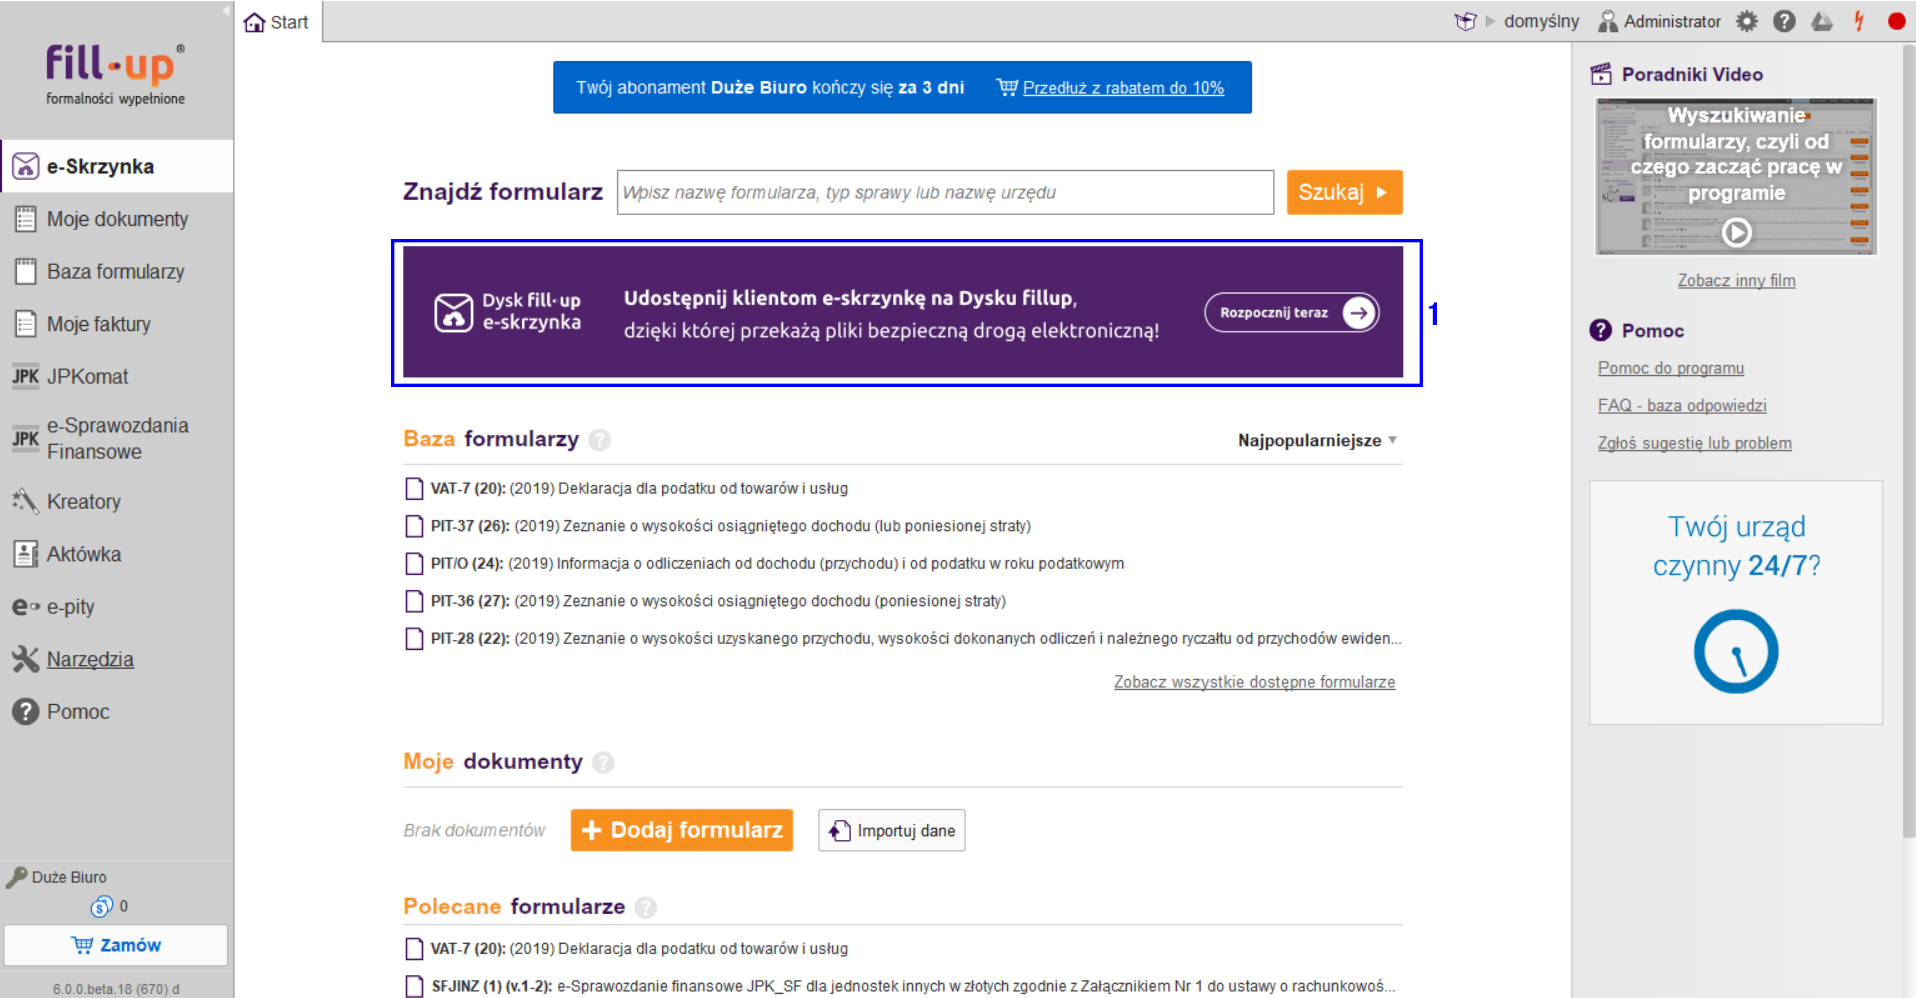
Task: Open settings via the gear icon
Action: pyautogui.click(x=1746, y=21)
